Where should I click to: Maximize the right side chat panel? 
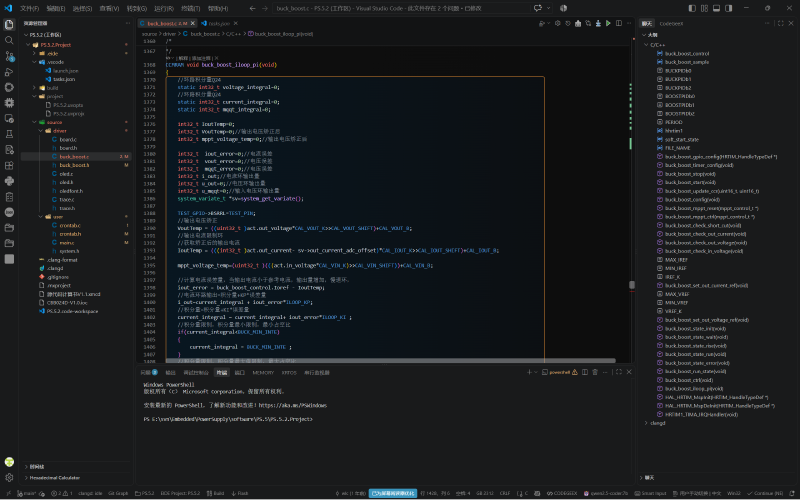point(781,23)
